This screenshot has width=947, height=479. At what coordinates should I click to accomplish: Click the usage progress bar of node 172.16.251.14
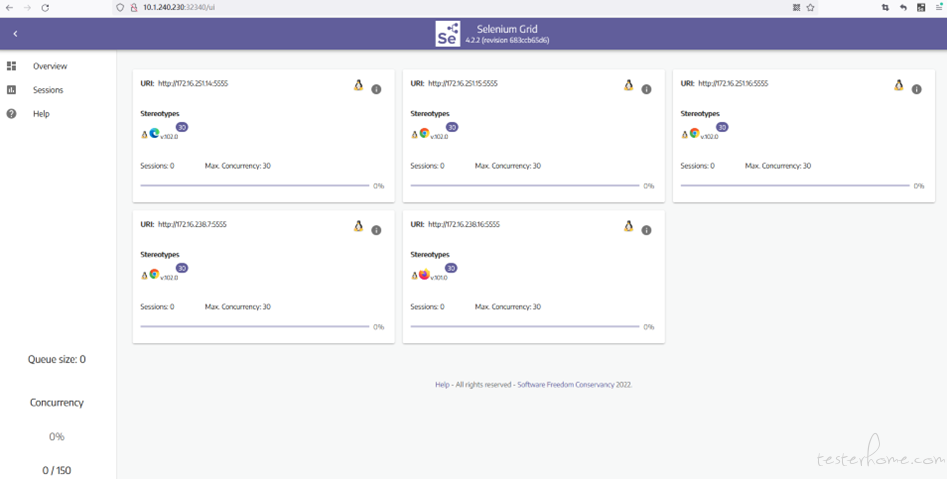[x=254, y=185]
